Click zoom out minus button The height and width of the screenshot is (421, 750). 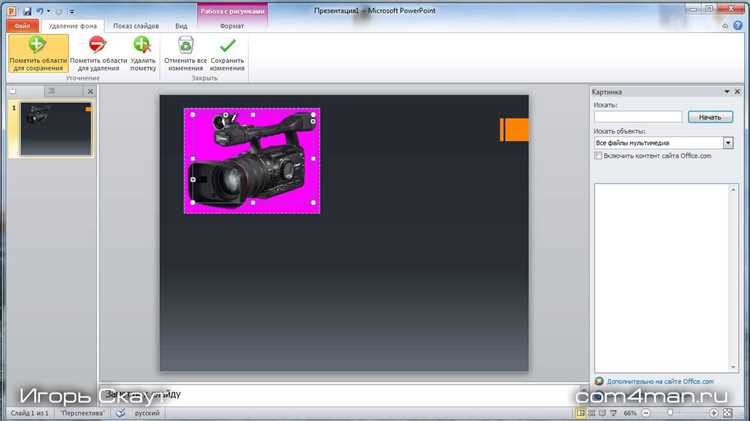coord(646,413)
